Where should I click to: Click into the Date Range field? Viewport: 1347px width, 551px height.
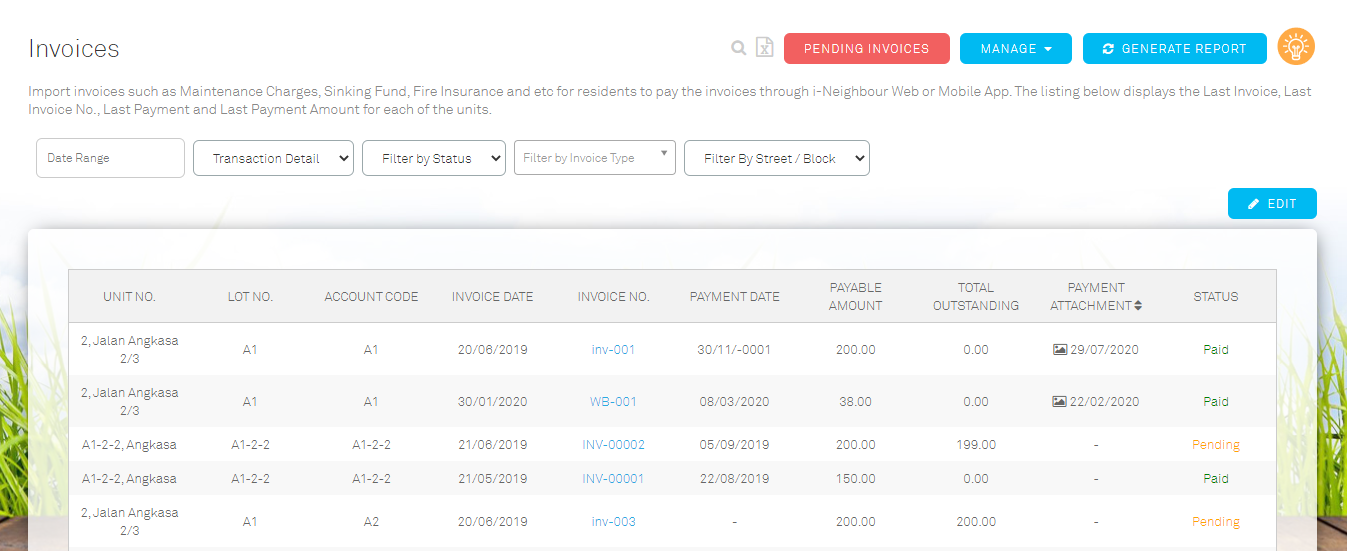(110, 158)
